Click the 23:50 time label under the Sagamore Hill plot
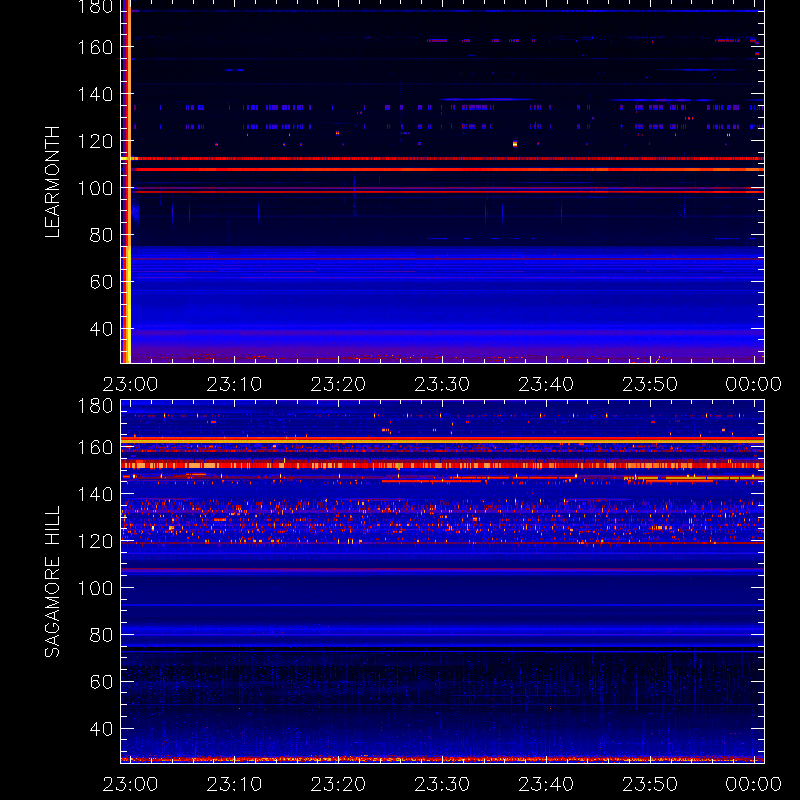The height and width of the screenshot is (800, 800). pos(650,784)
